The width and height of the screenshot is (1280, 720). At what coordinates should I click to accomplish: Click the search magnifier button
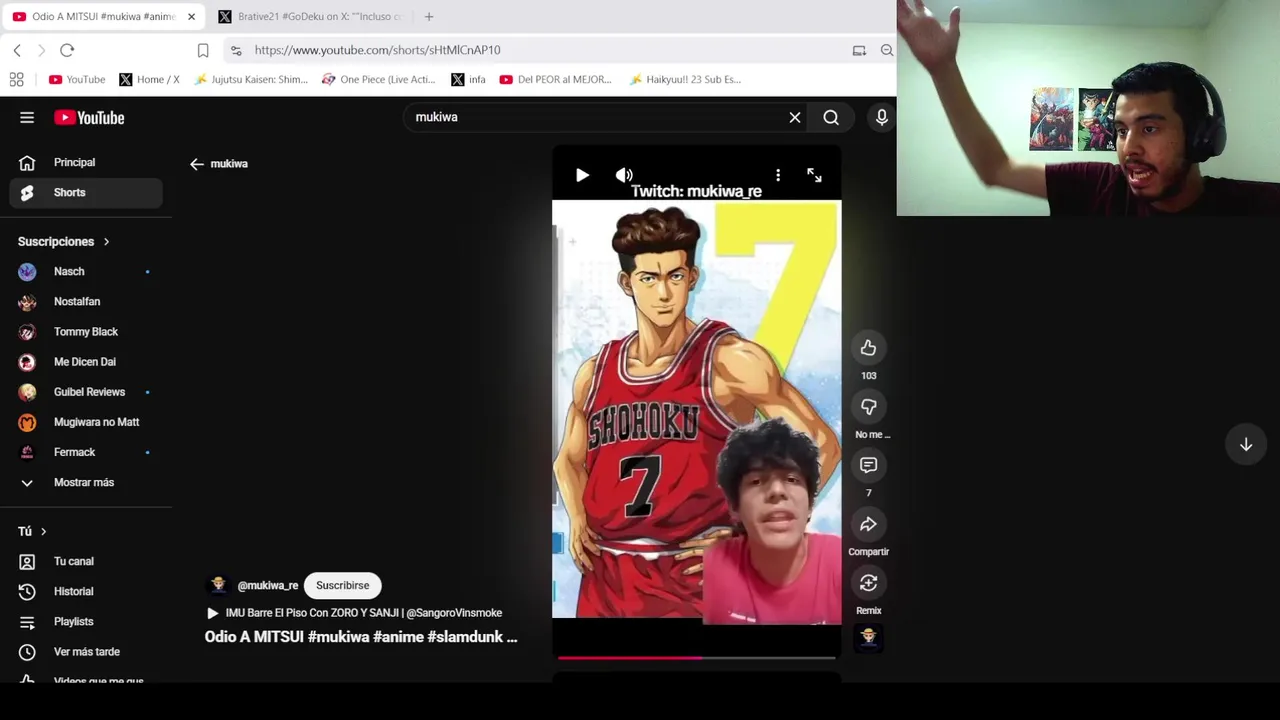(x=831, y=118)
